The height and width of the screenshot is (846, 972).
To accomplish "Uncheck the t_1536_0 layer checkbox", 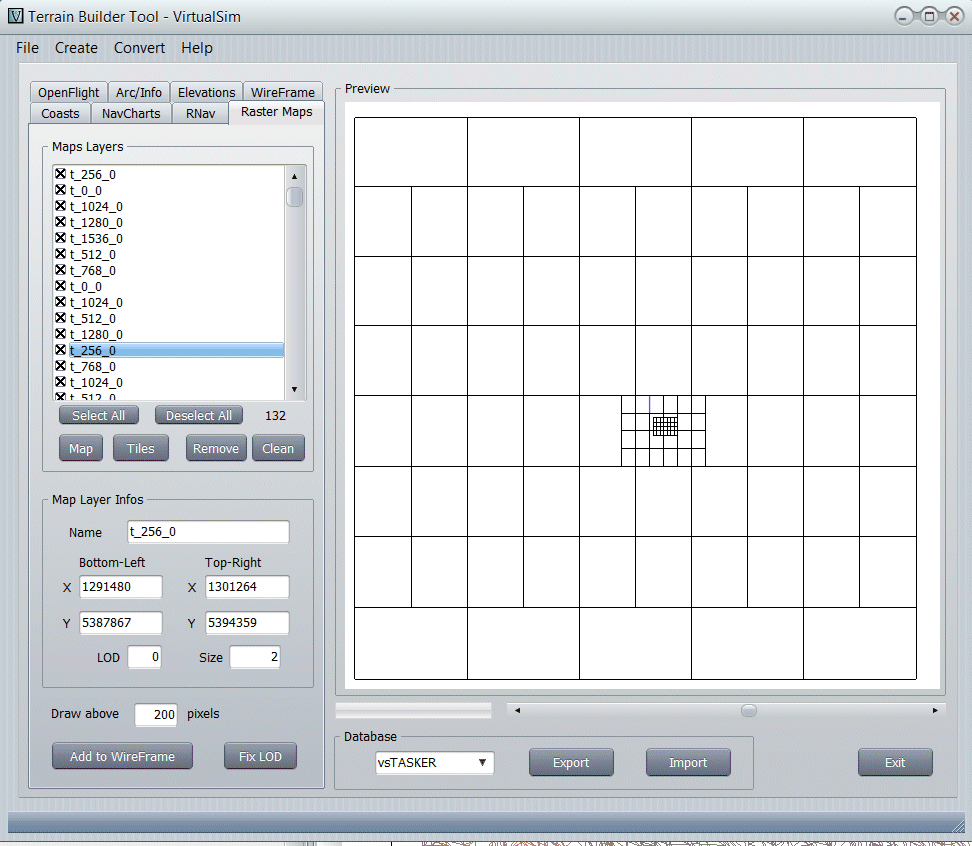I will (60, 238).
